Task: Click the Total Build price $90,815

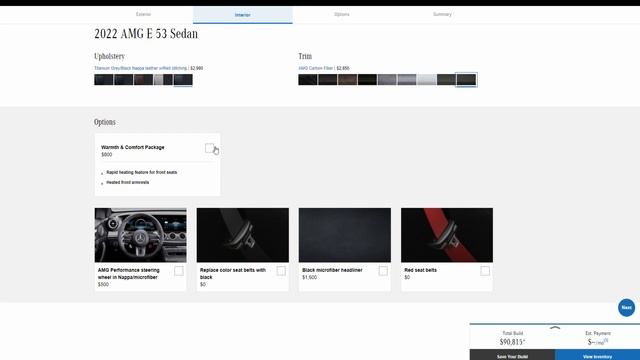Action: tap(512, 342)
